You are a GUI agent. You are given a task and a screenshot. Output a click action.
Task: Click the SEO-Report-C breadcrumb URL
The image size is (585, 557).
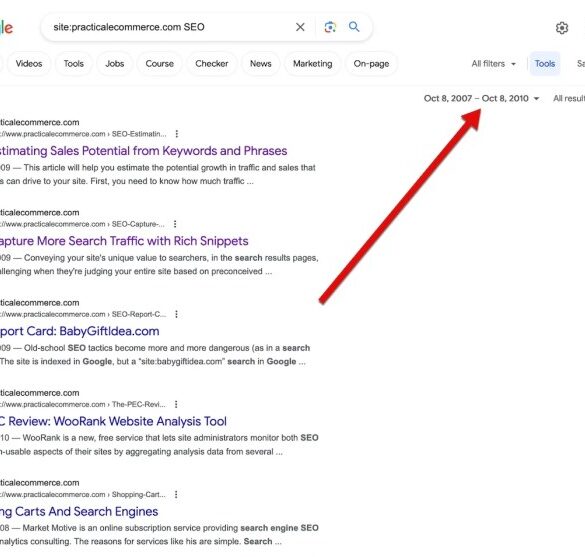click(x=83, y=315)
